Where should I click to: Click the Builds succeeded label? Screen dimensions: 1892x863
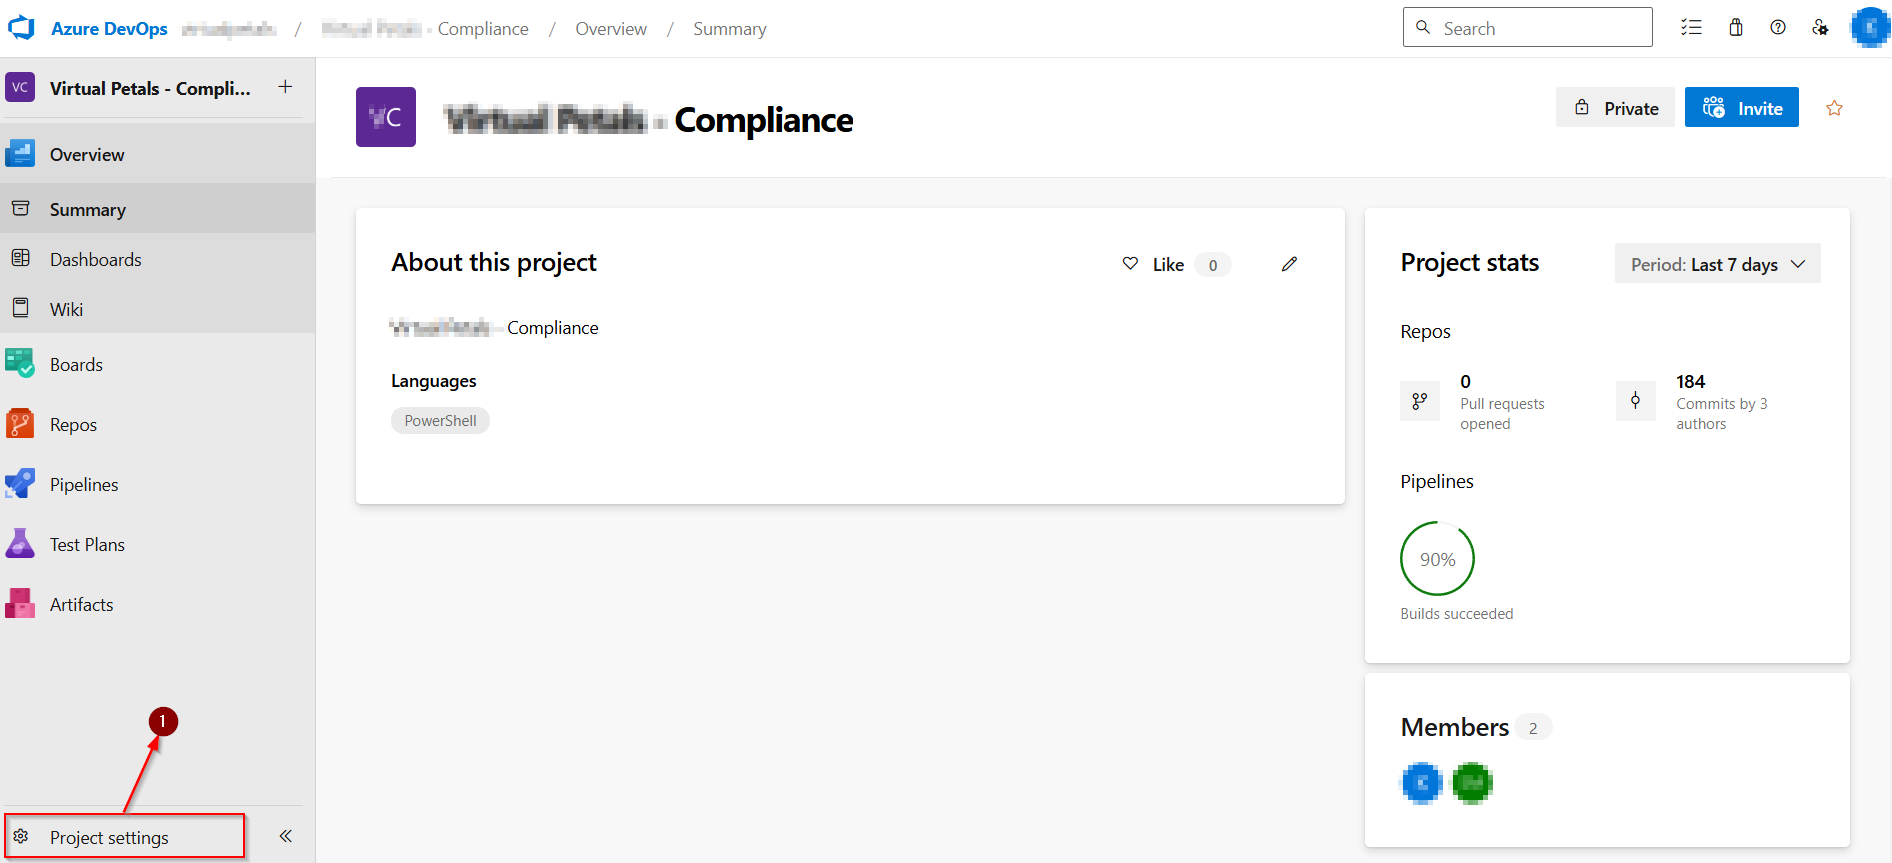[x=1457, y=614]
